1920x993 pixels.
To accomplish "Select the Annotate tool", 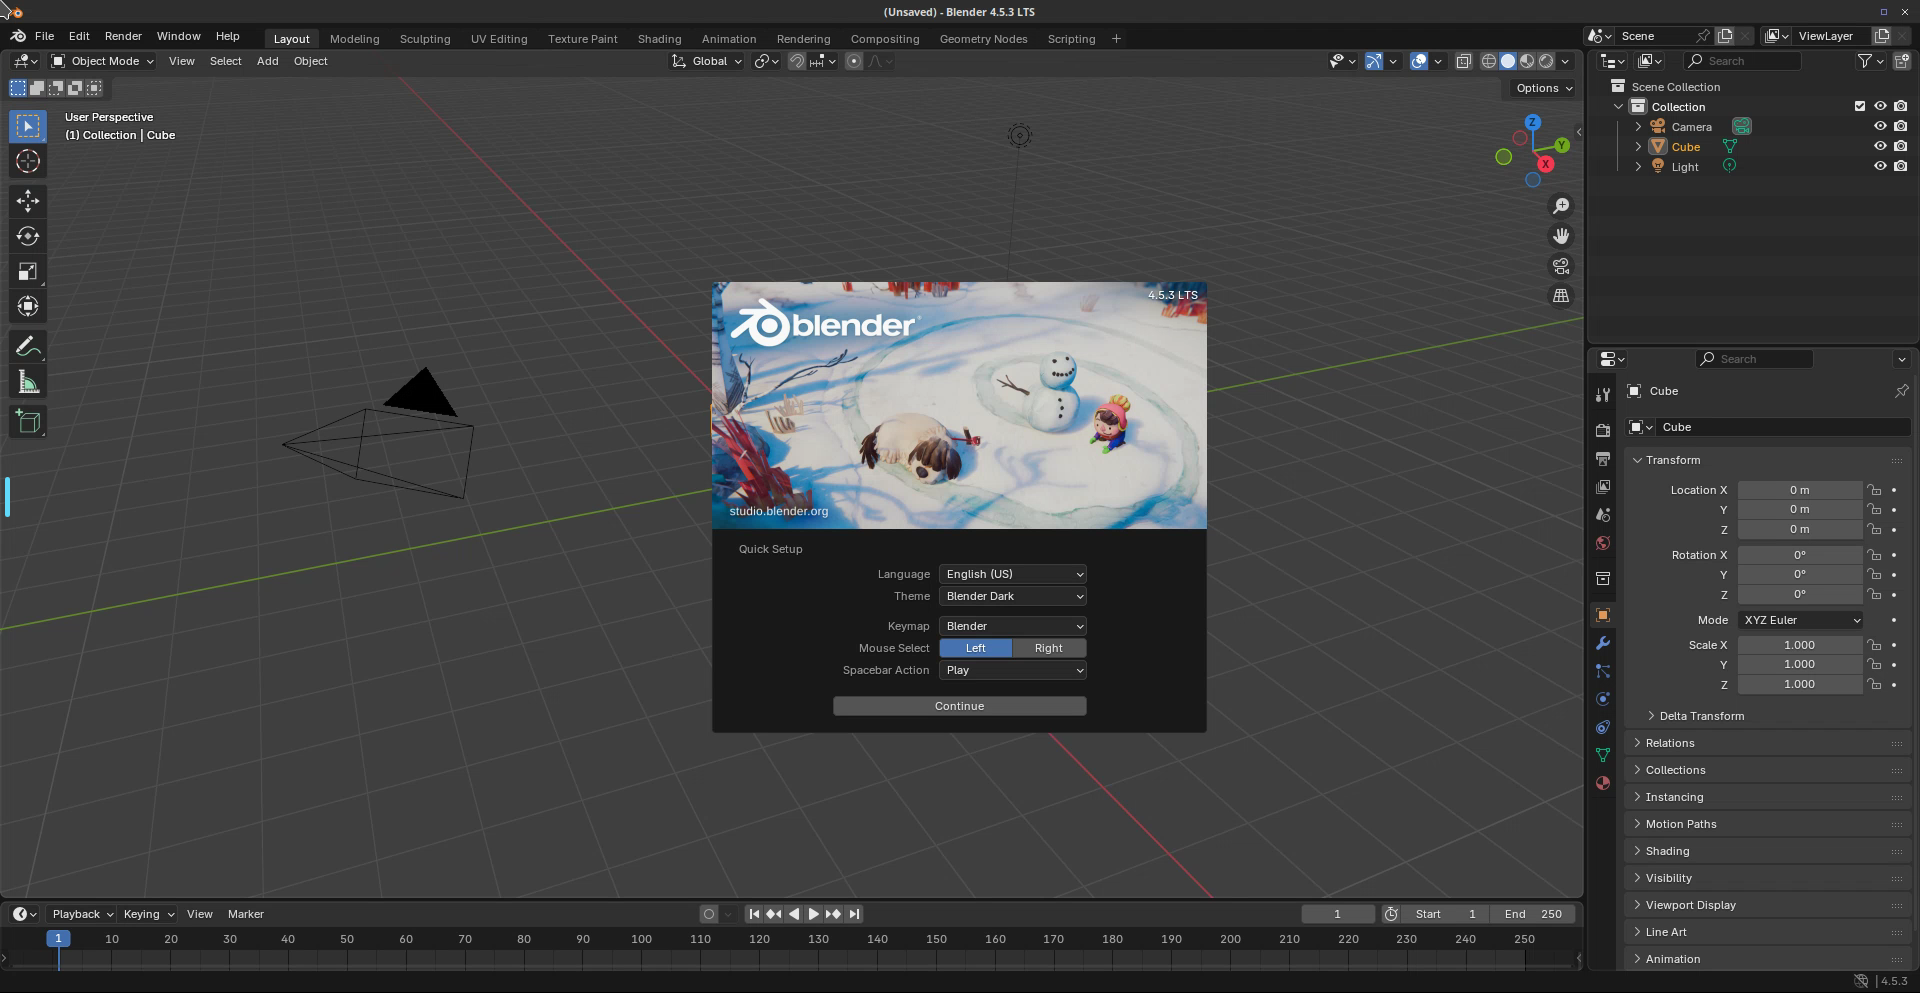I will pyautogui.click(x=27, y=347).
